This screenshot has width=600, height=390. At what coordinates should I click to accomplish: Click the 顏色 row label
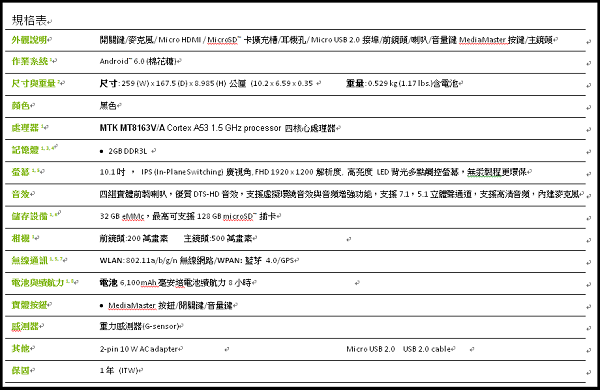click(21, 105)
